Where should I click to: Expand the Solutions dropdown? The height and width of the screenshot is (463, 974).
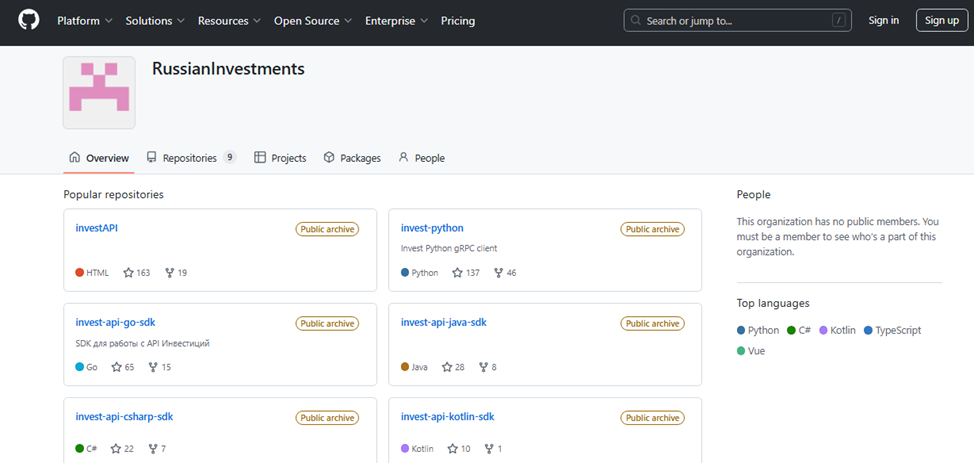pos(155,21)
